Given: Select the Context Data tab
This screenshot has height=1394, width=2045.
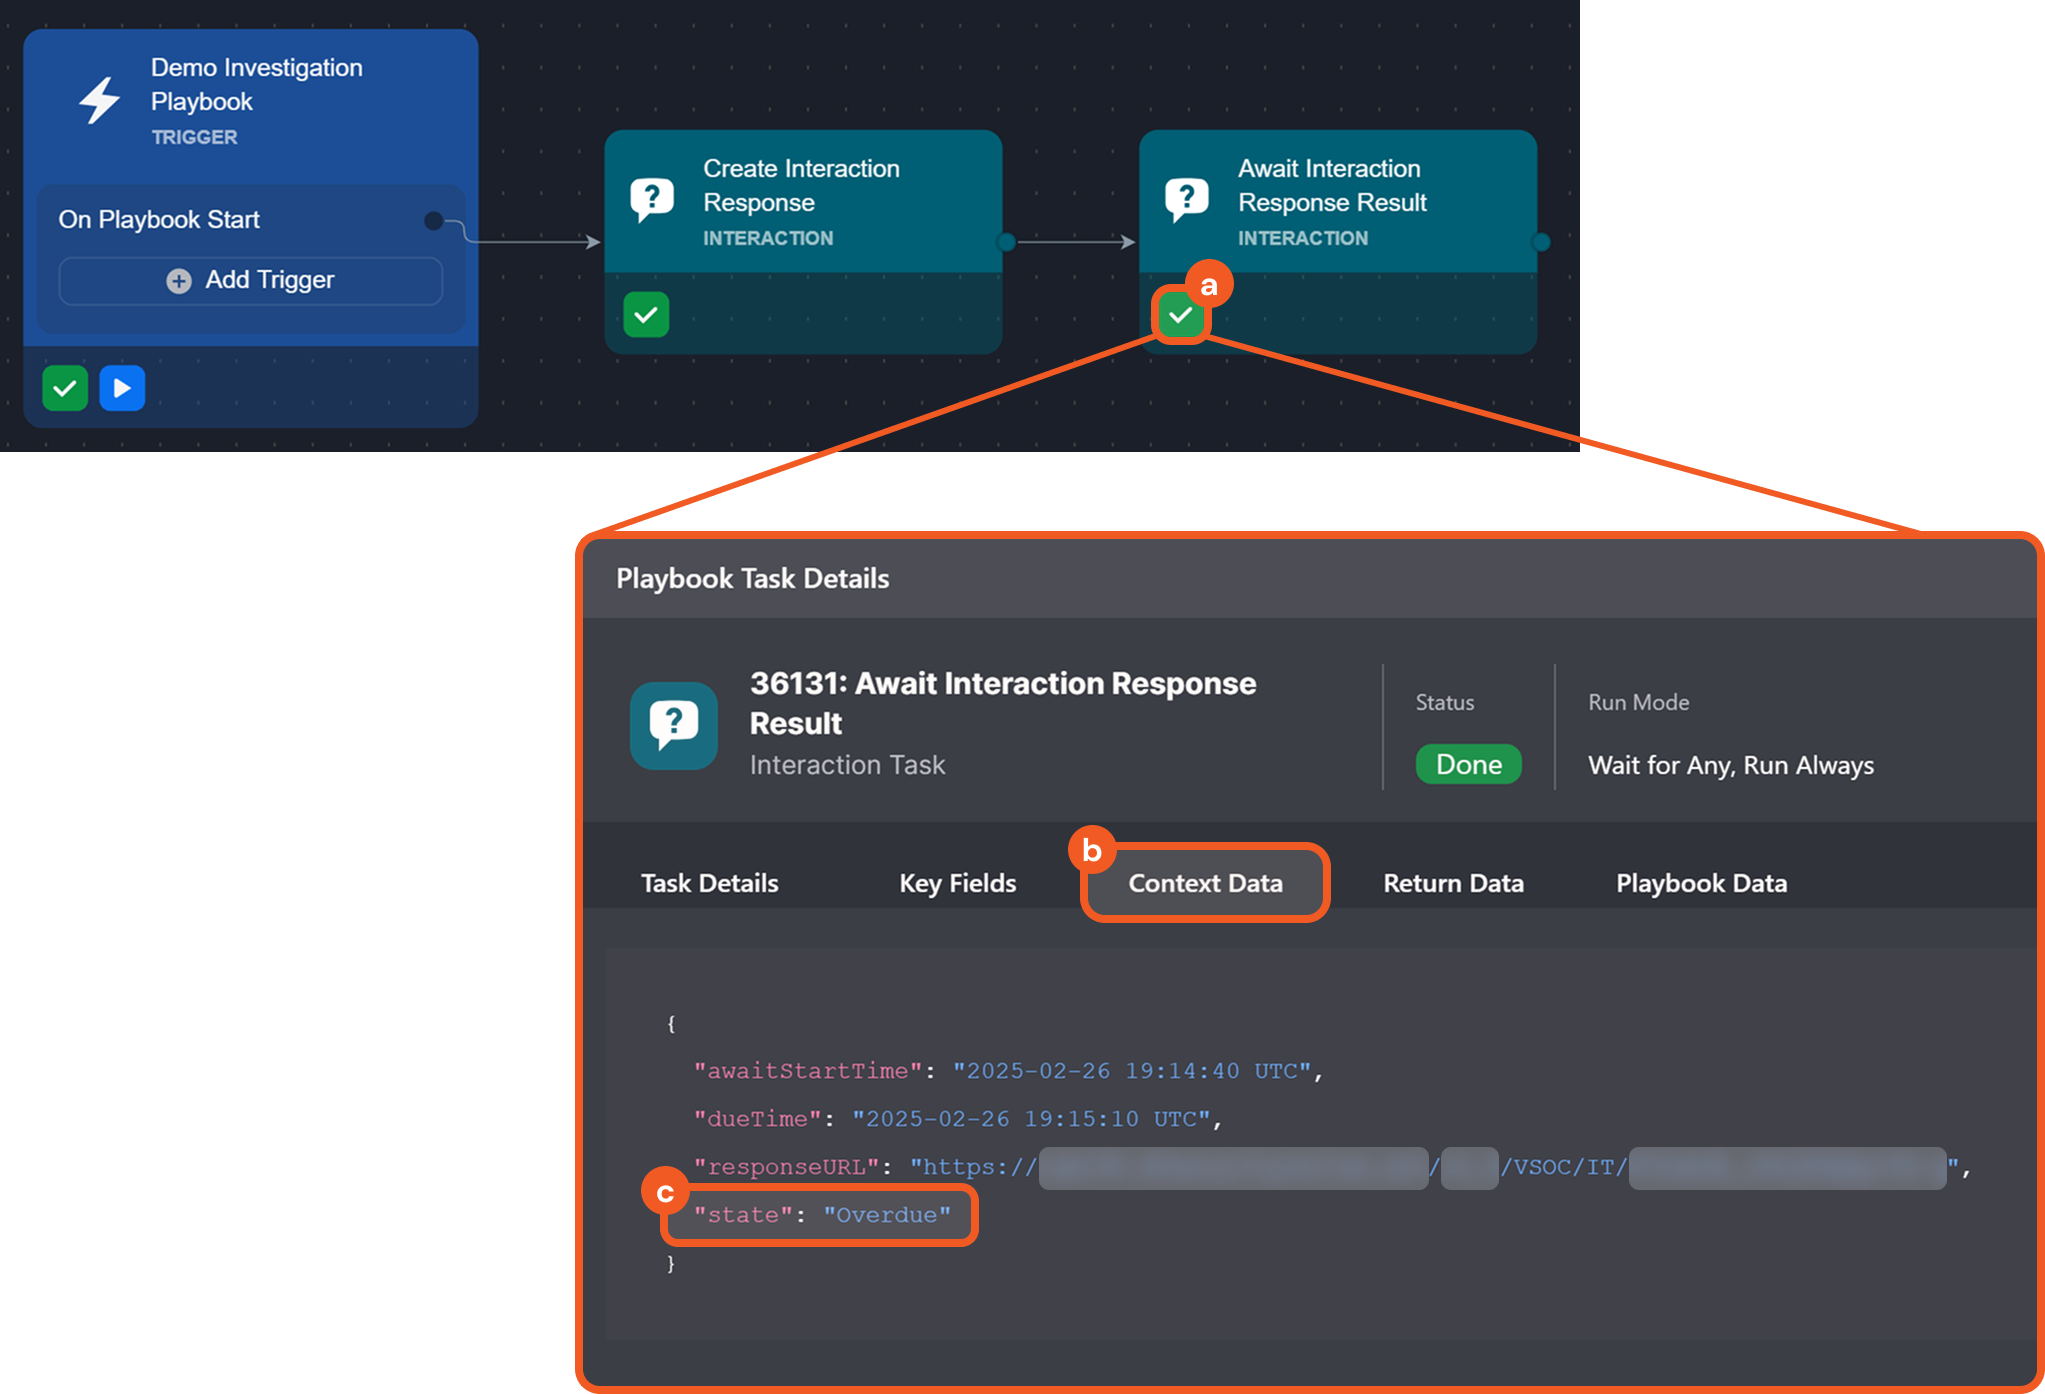Looking at the screenshot, I should point(1205,883).
